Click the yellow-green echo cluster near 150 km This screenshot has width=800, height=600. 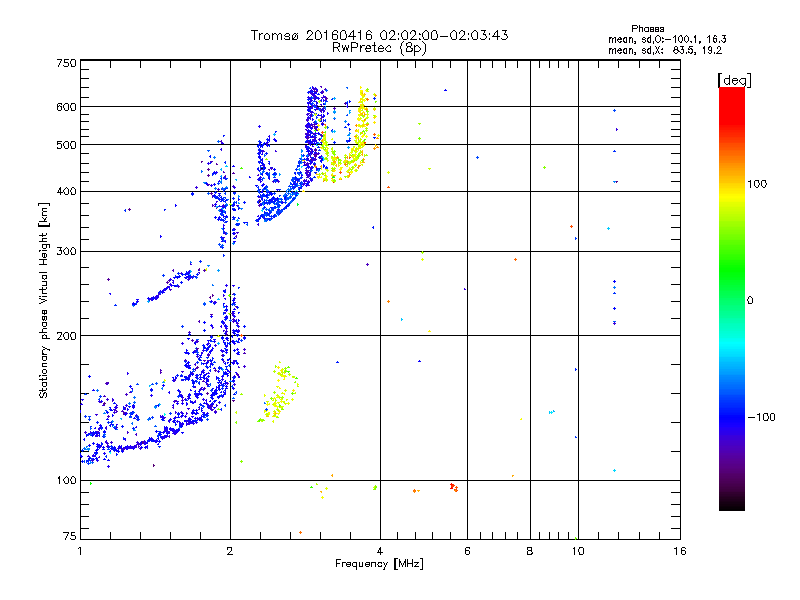[x=279, y=393]
